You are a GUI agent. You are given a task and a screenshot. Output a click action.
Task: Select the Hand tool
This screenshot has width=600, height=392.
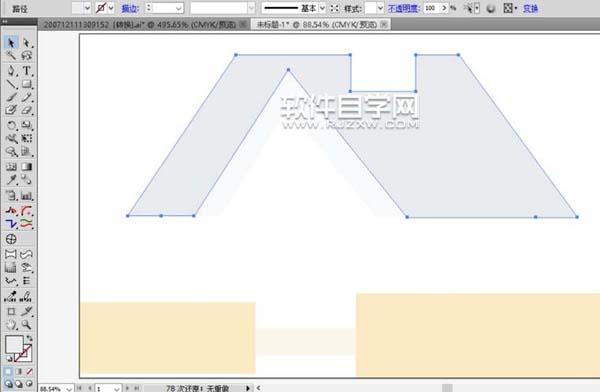pos(11,325)
